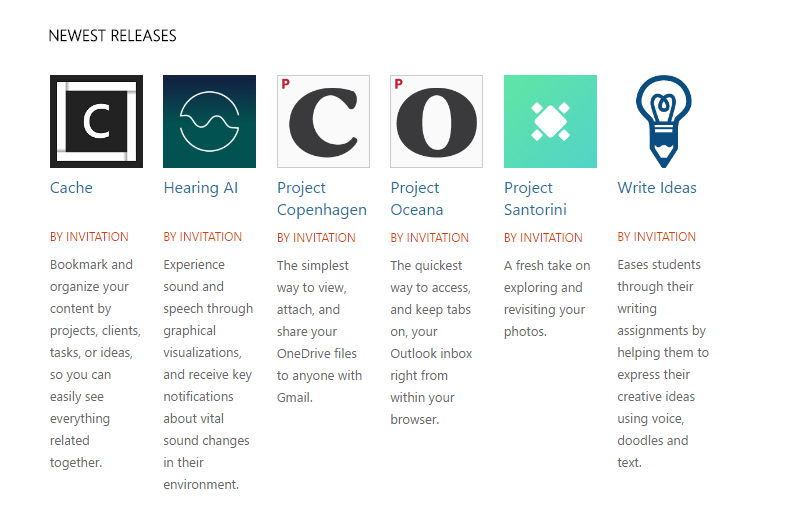The image size is (800, 508).
Task: Click the Cache description about bookmarking content
Action: click(95, 364)
